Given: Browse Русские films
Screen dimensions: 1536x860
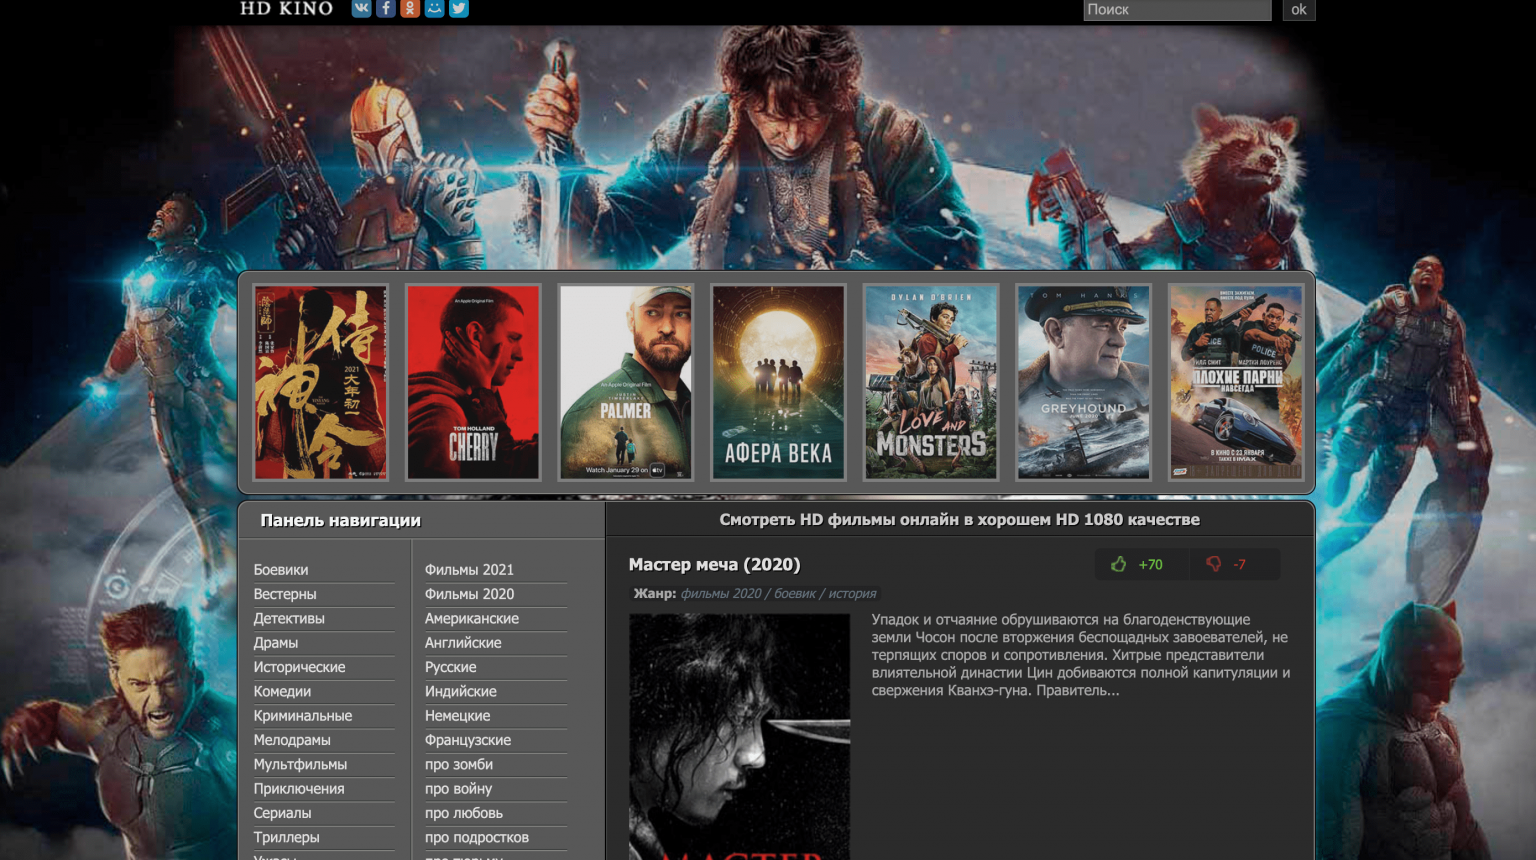Looking at the screenshot, I should 451,667.
